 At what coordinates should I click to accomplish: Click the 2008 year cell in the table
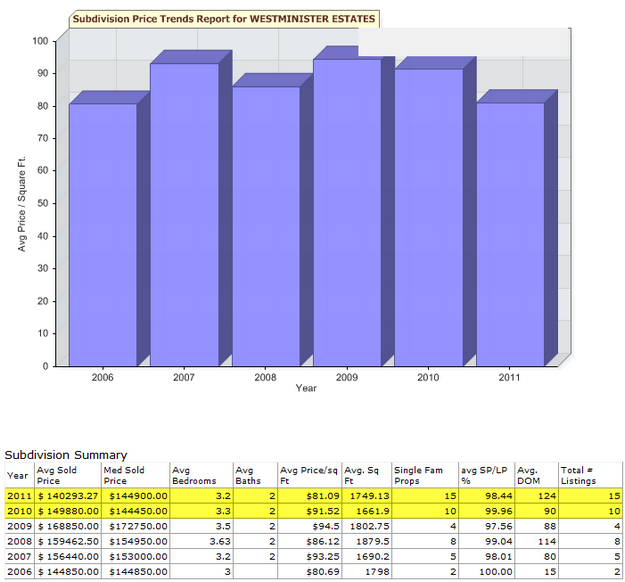pos(20,541)
